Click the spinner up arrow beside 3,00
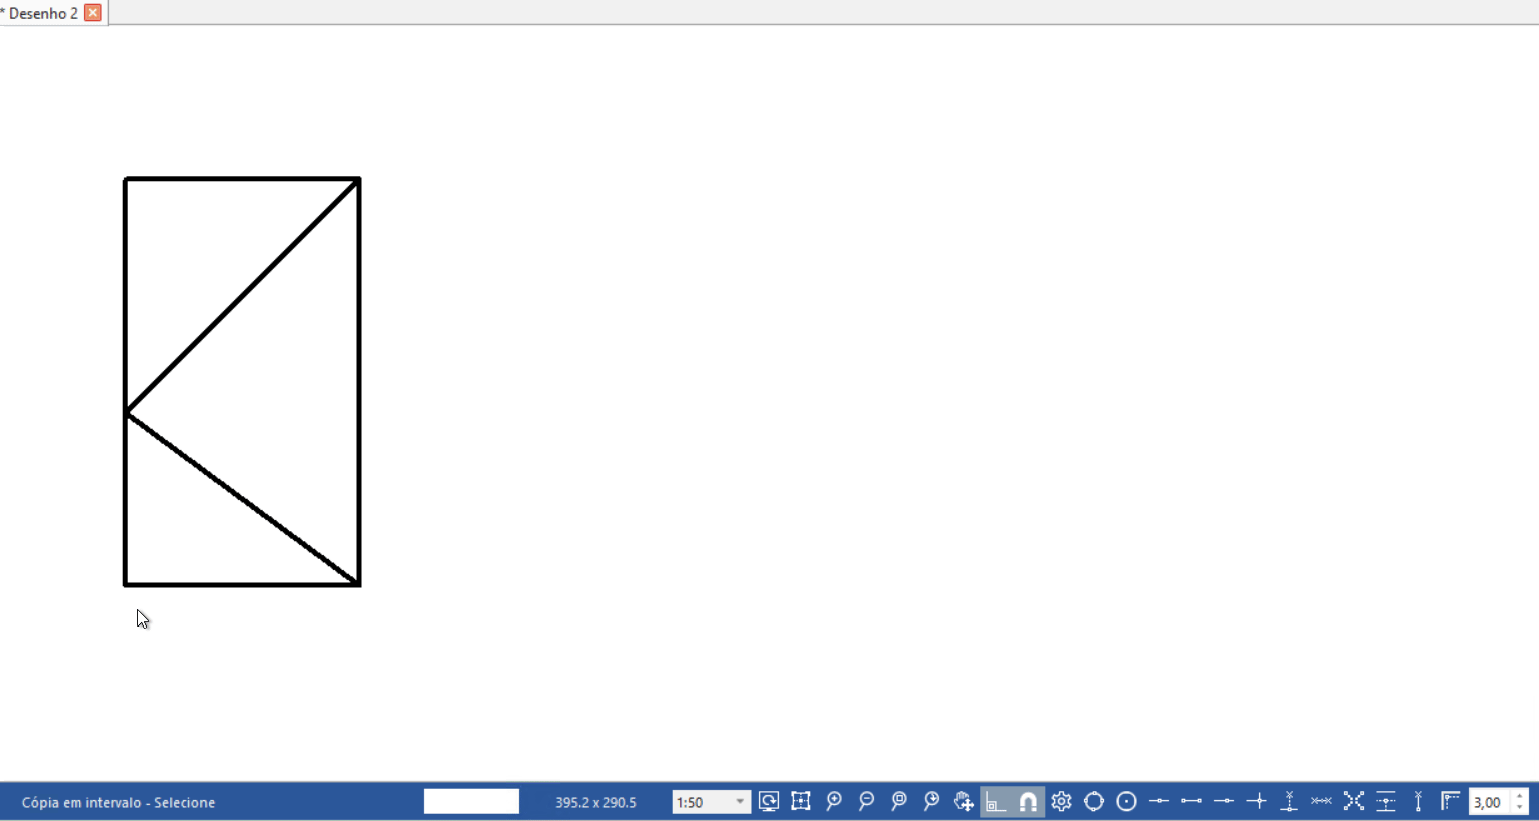Viewport: 1539px width, 821px height. point(1520,796)
